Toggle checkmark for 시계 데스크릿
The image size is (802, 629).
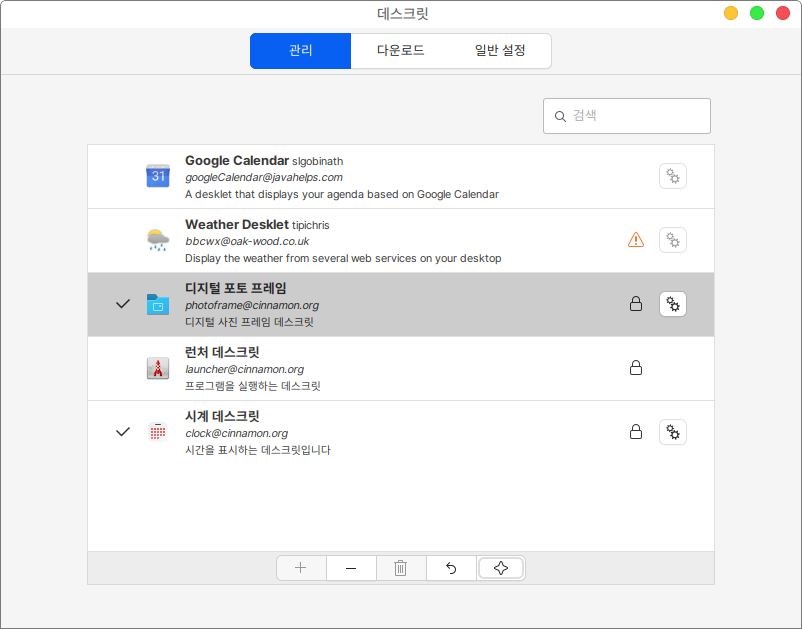pos(123,432)
